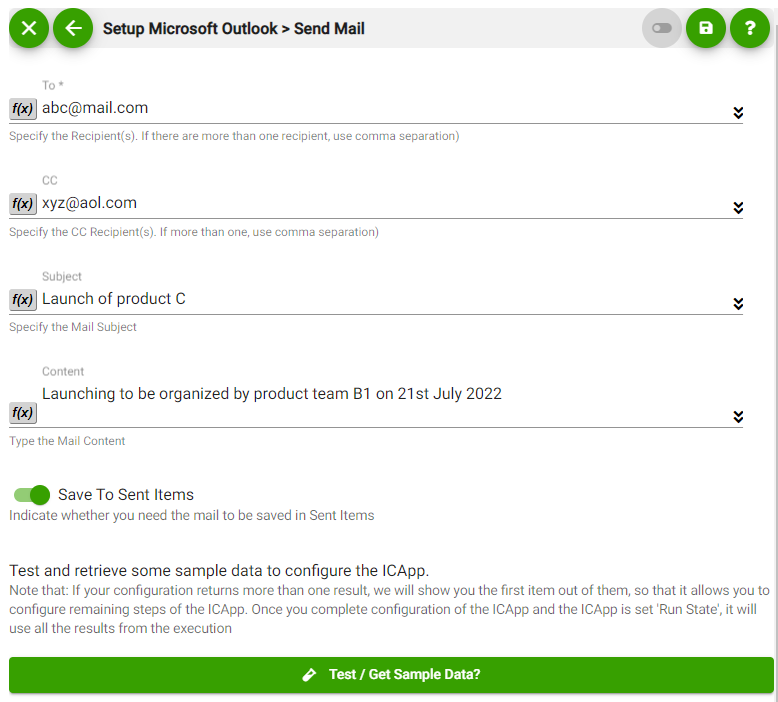Expand the Content field options chevron
The height and width of the screenshot is (702, 778).
pyautogui.click(x=738, y=417)
